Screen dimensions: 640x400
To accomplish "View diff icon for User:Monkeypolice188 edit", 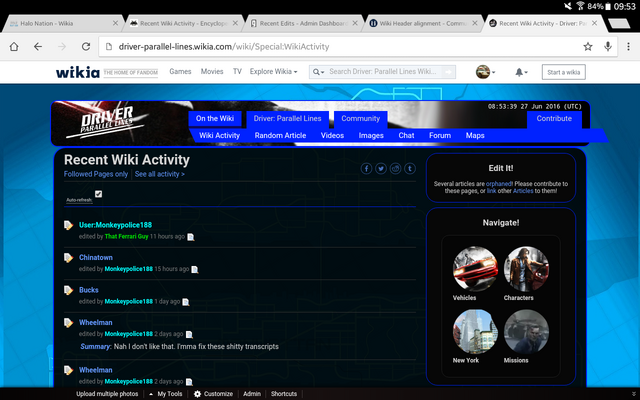I will coord(191,237).
